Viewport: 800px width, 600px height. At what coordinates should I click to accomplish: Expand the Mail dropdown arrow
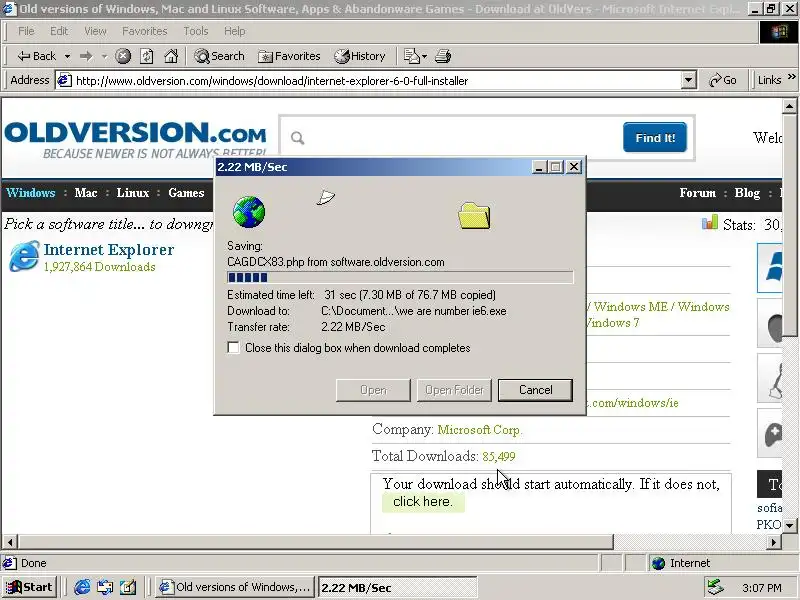(424, 57)
